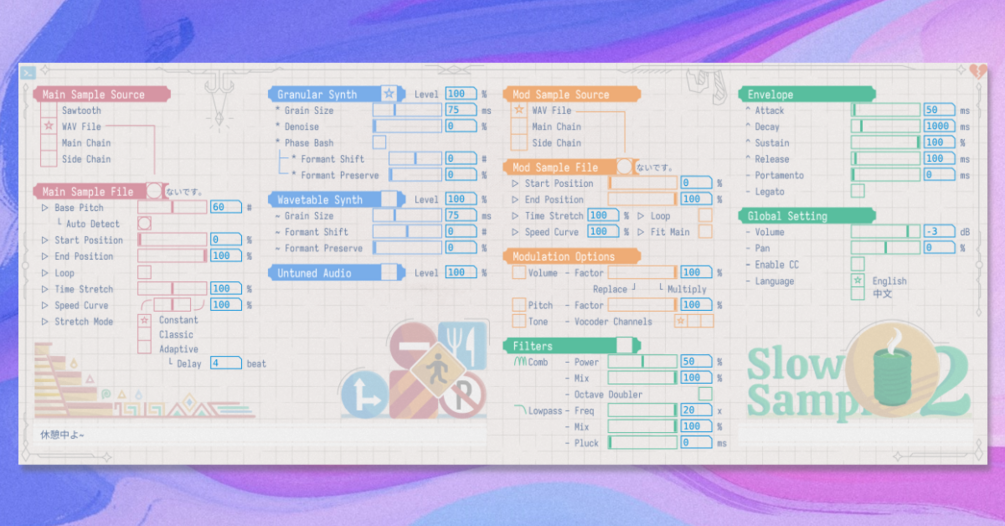Screen dimensions: 1005x526
Task: Expand mod Speed Curve triangle
Action: coord(515,232)
